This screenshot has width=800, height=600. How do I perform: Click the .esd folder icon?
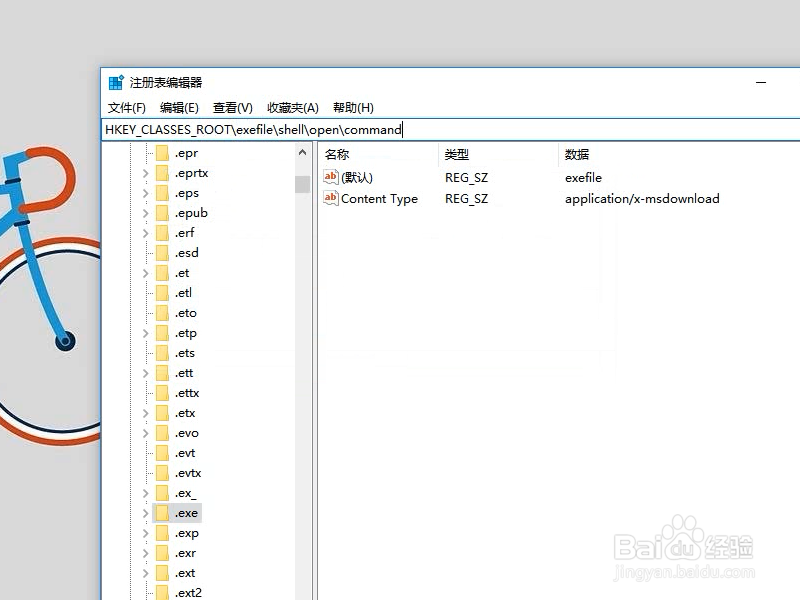click(162, 253)
